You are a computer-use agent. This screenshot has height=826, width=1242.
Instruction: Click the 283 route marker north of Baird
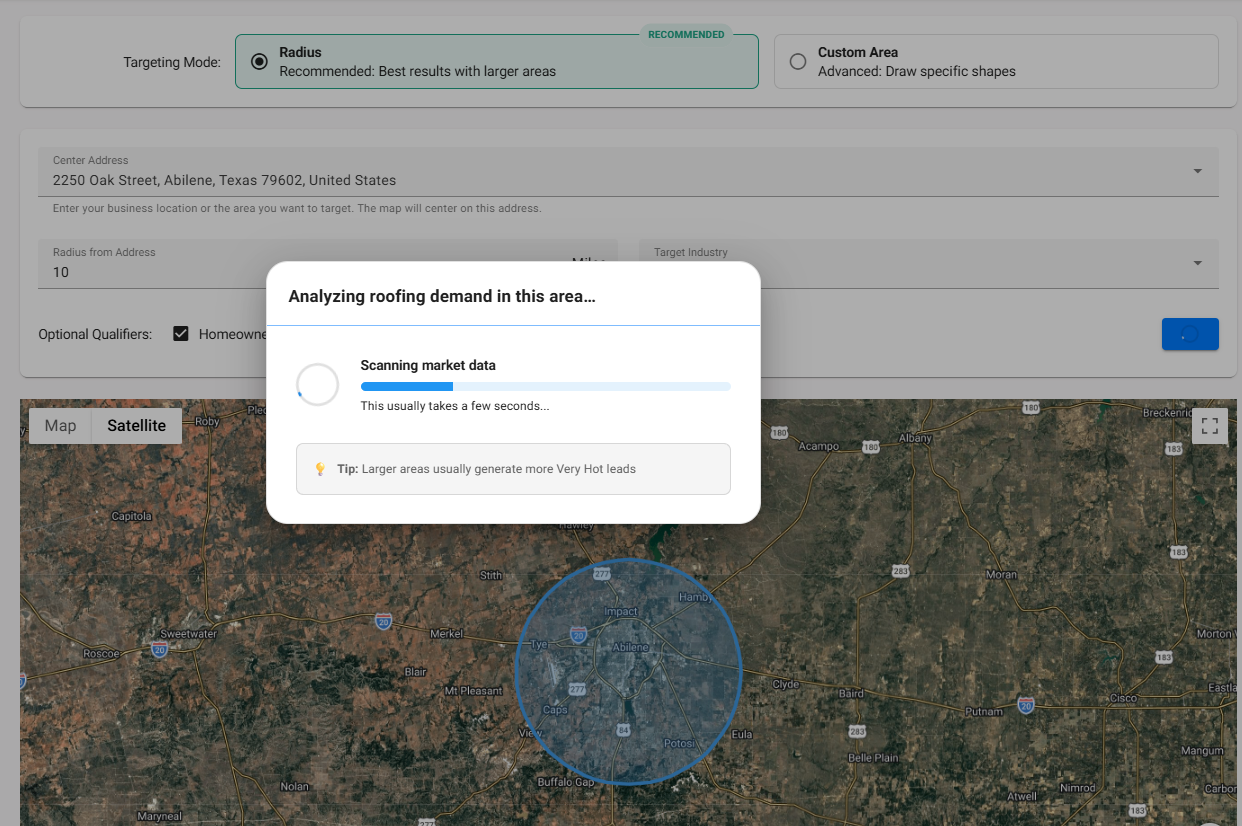pos(901,571)
